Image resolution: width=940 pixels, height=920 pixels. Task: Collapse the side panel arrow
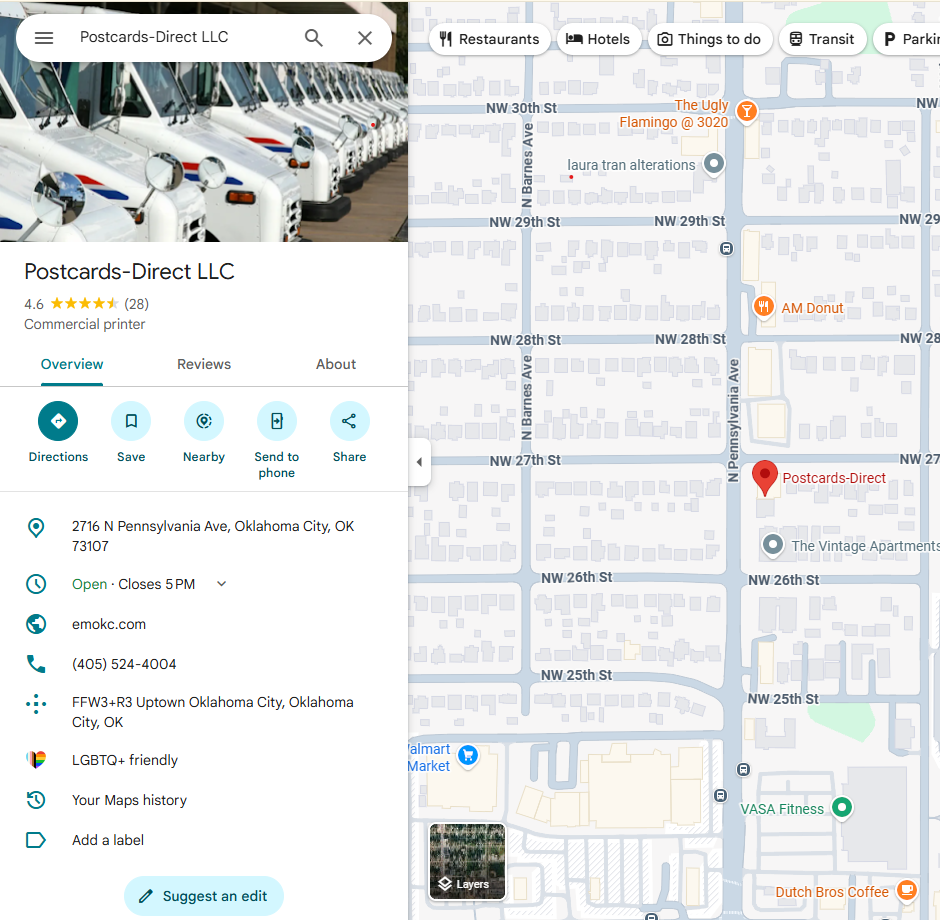pos(419,461)
